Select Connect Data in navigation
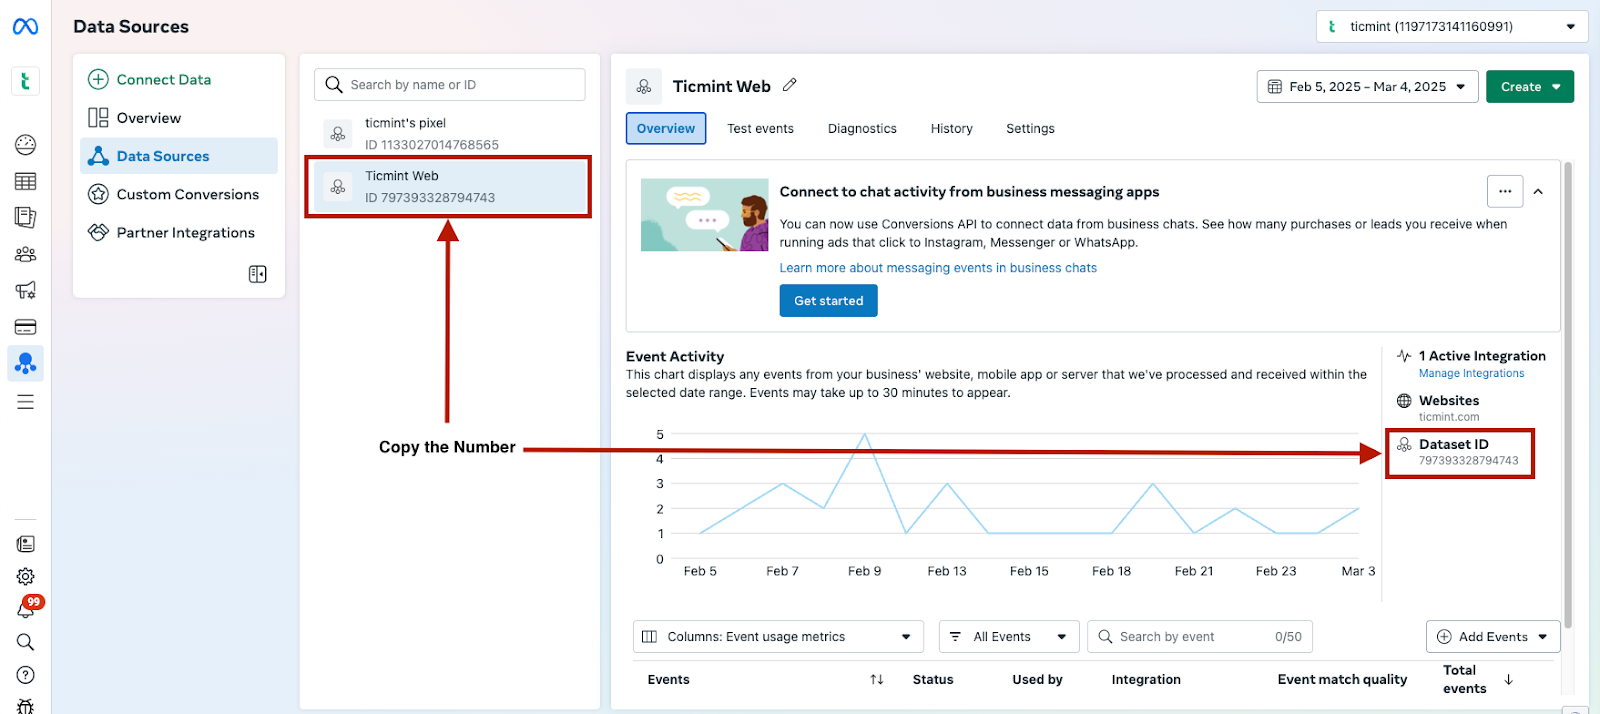The width and height of the screenshot is (1600, 714). click(x=178, y=79)
